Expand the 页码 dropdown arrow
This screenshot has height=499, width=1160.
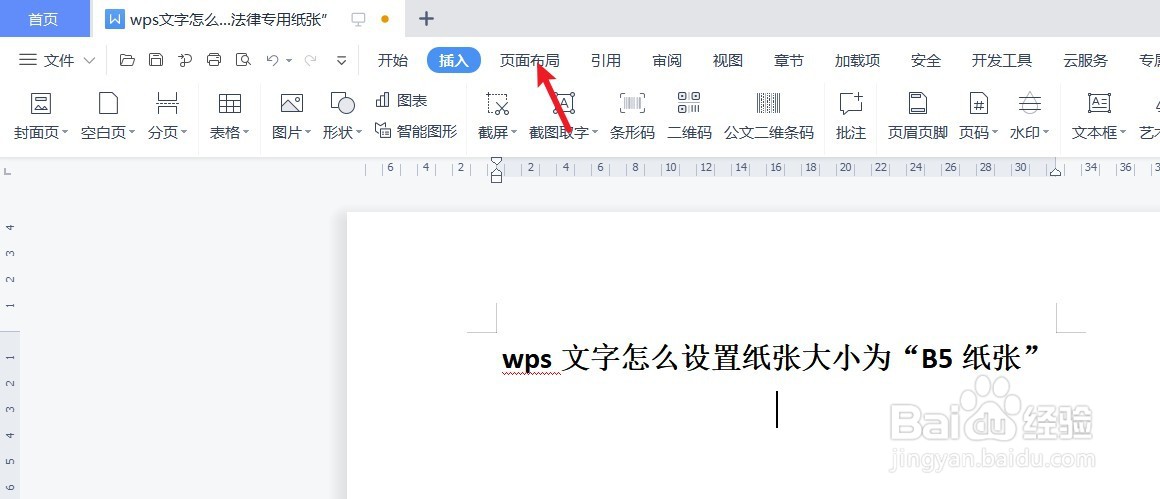coord(995,133)
